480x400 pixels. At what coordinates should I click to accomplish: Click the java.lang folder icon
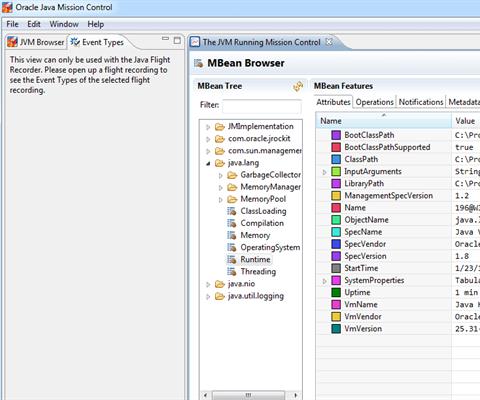(220, 163)
